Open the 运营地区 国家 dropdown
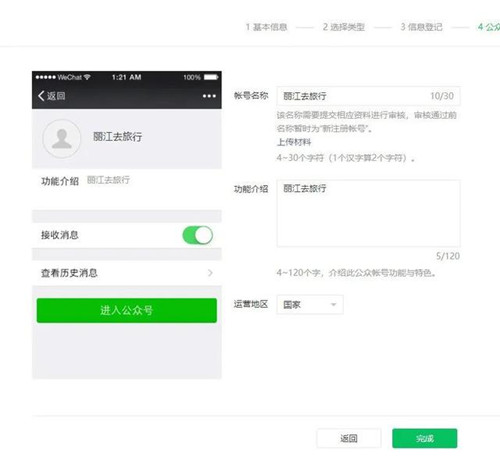 pos(310,304)
